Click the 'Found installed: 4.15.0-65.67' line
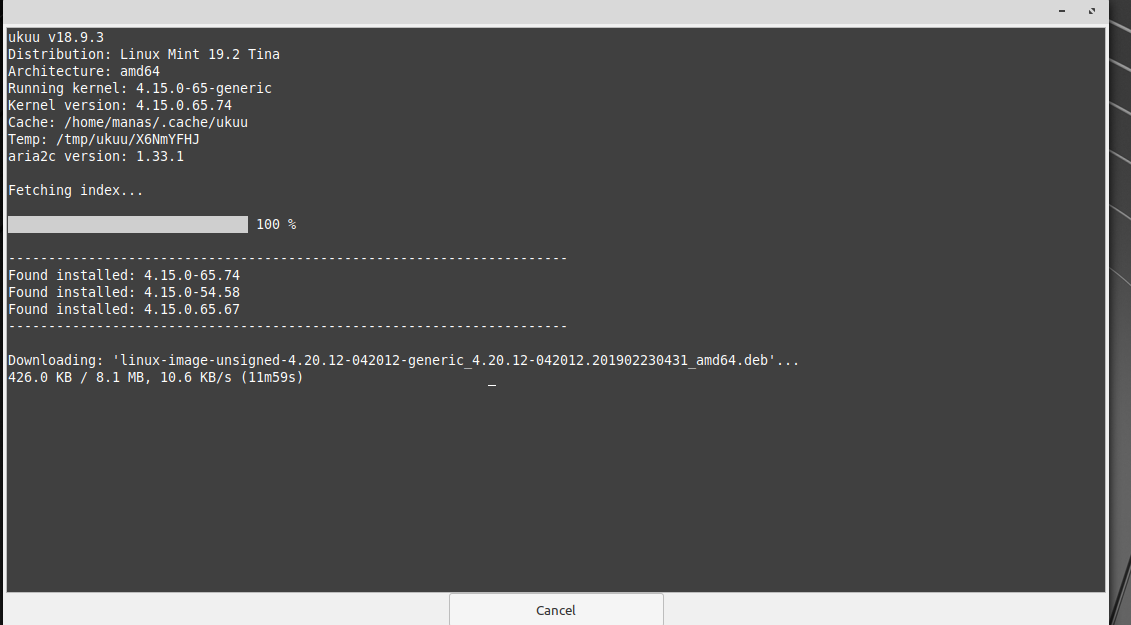Image resolution: width=1131 pixels, height=625 pixels. [122, 308]
